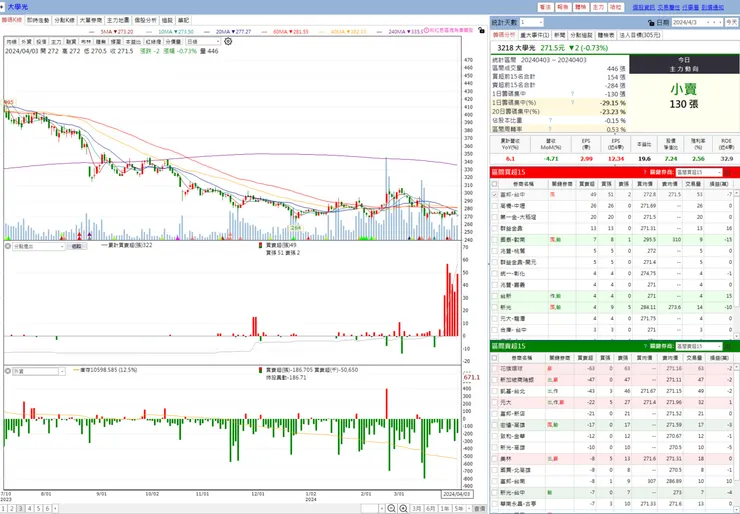The height and width of the screenshot is (514, 740).
Task: Switch to the 即時走勢 tab
Action: (x=38, y=20)
